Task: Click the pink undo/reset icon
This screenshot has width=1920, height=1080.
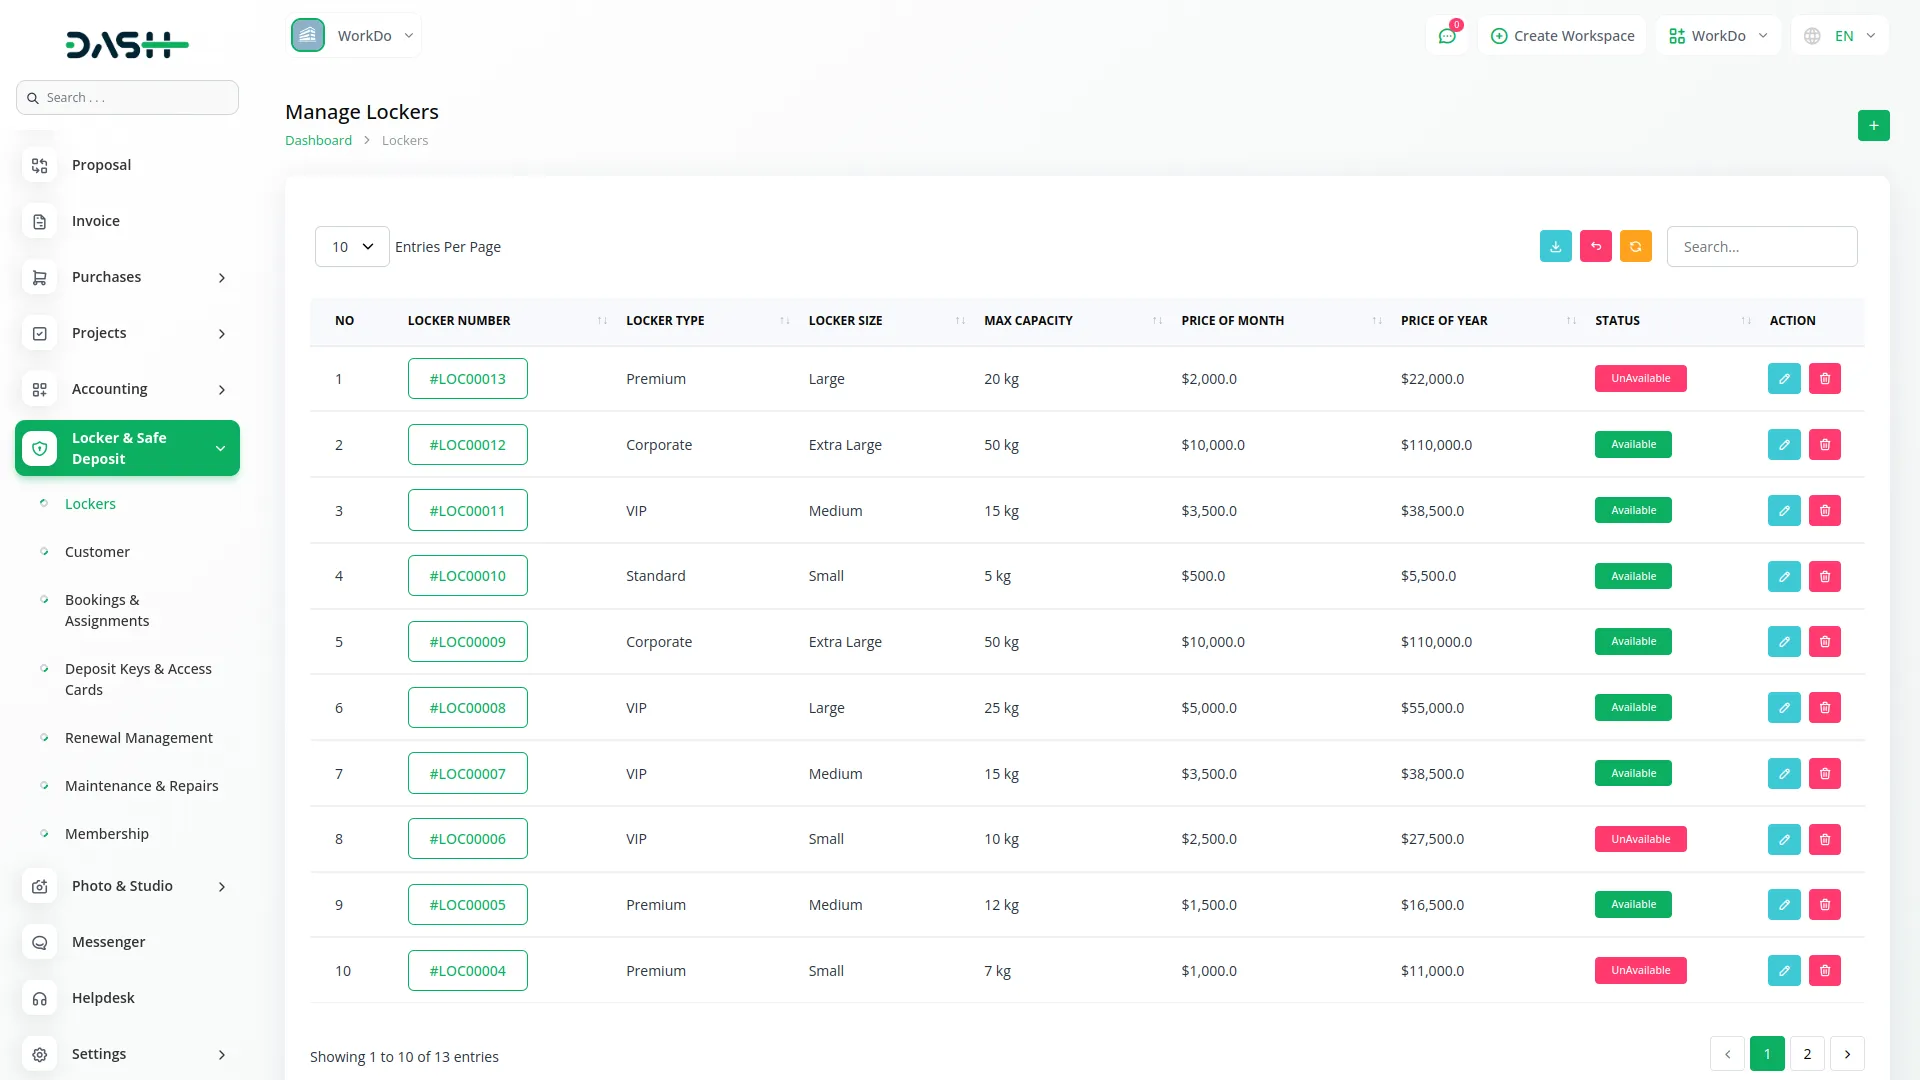Action: pyautogui.click(x=1595, y=246)
